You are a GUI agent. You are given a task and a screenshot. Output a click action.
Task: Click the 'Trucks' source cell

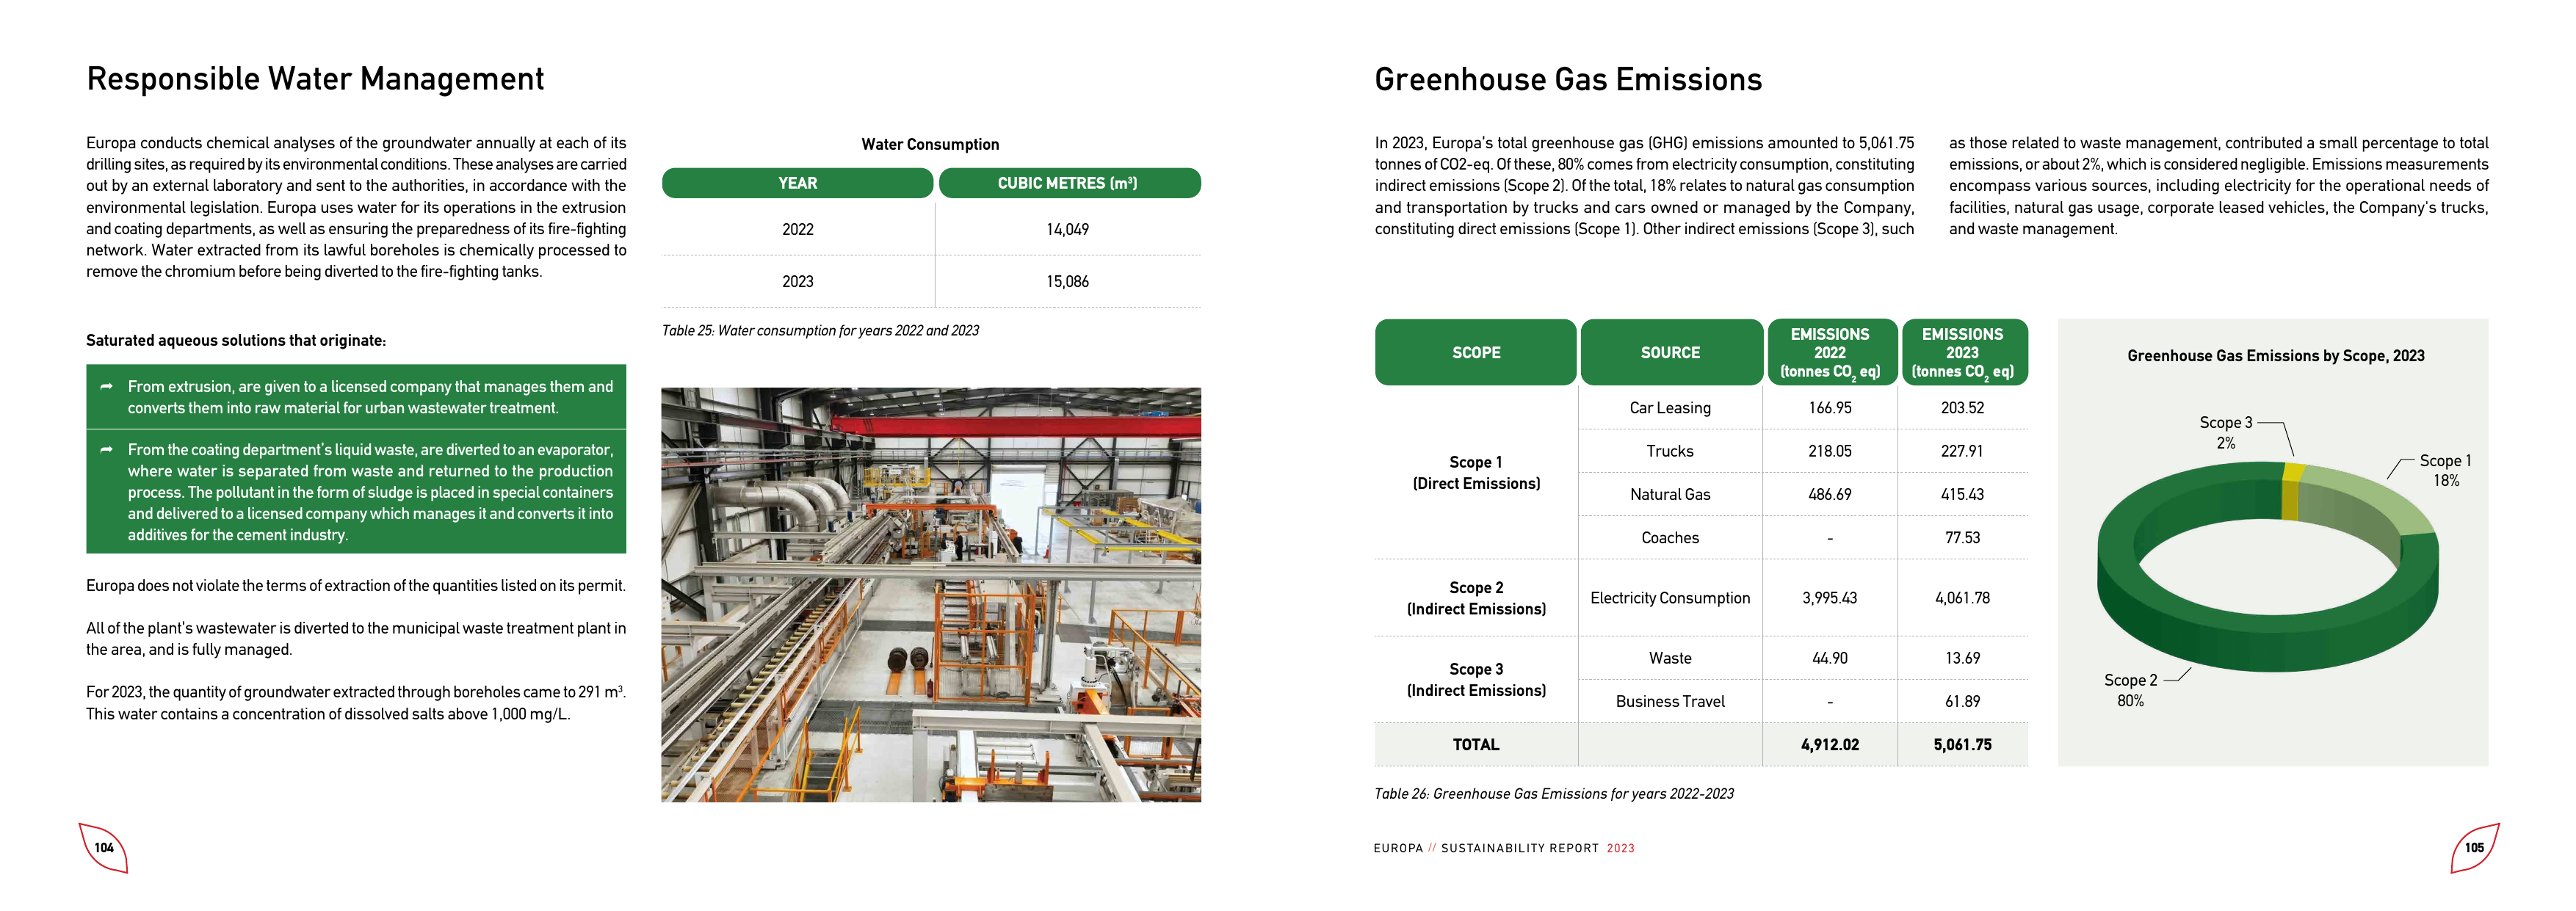coord(1670,451)
